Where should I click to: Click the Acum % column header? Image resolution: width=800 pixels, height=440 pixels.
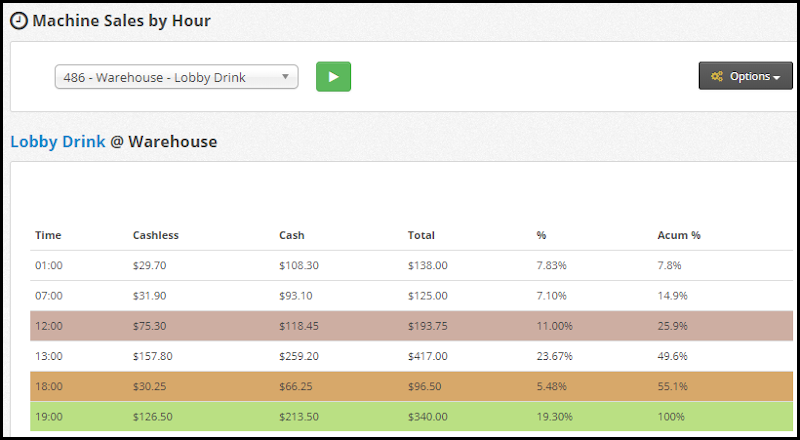click(x=679, y=235)
